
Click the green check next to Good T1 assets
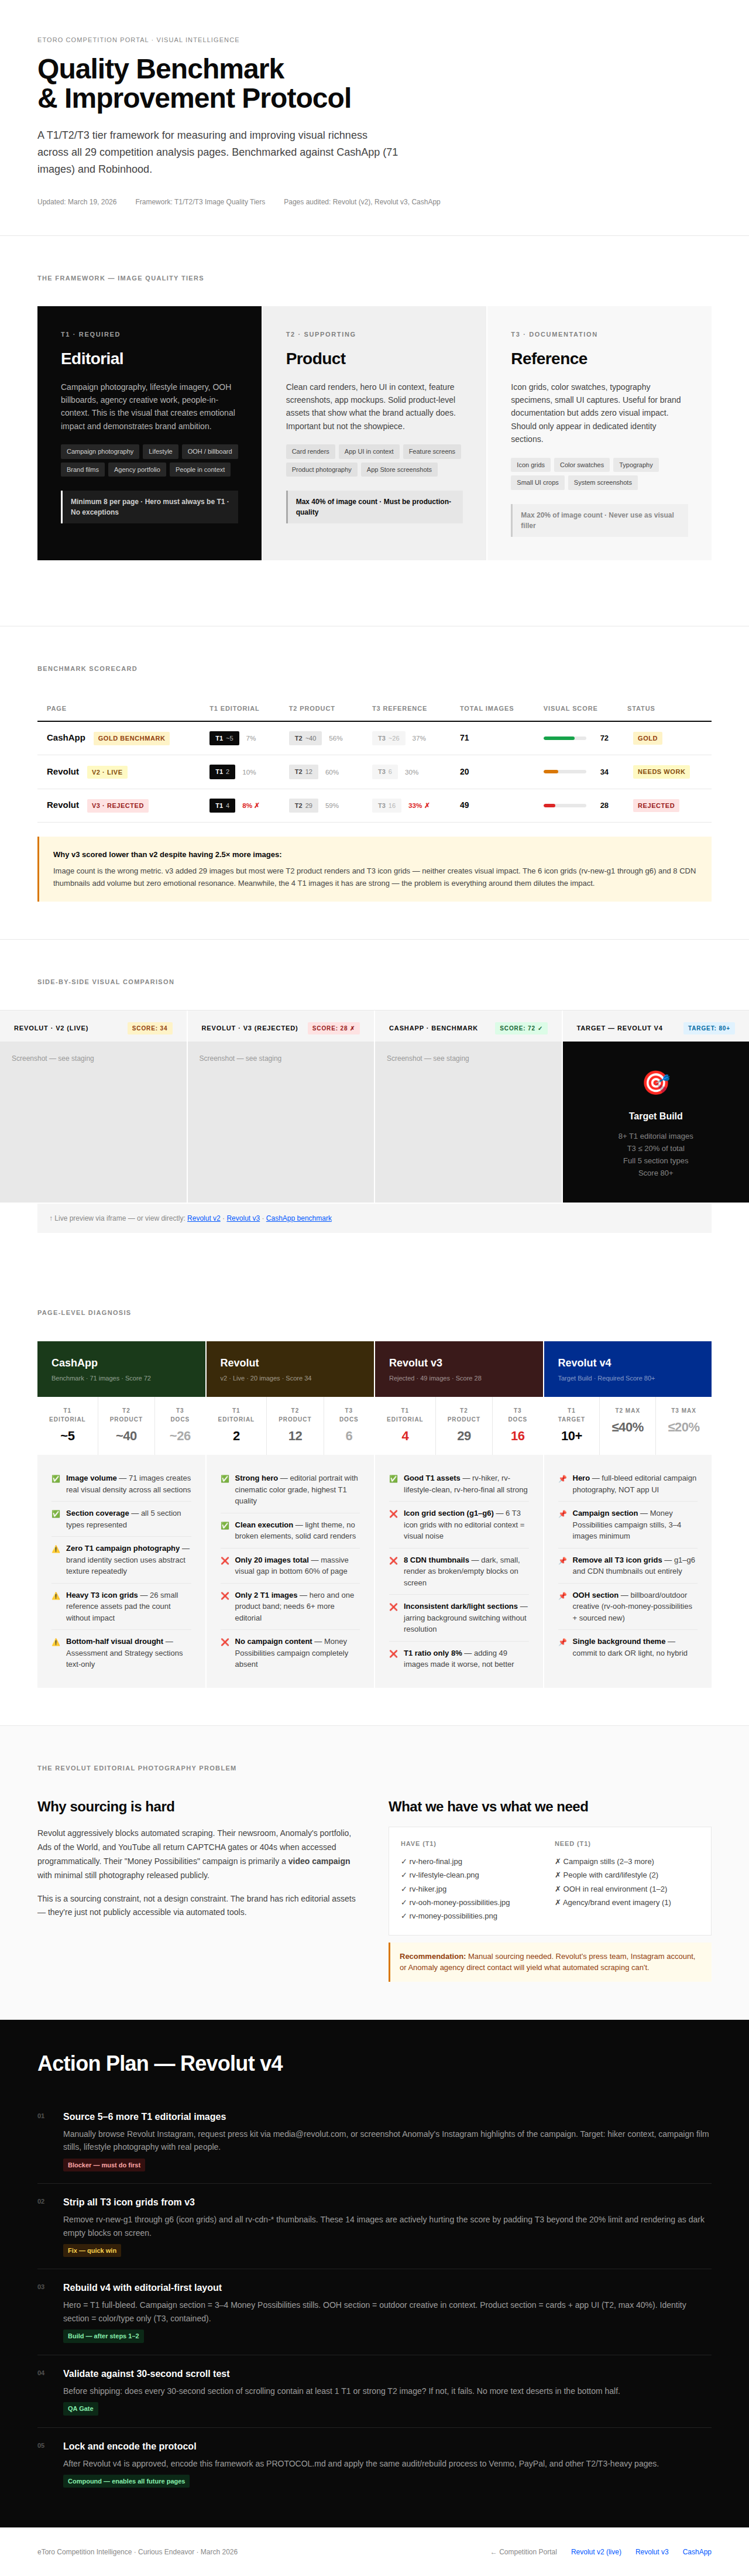[x=394, y=1478]
